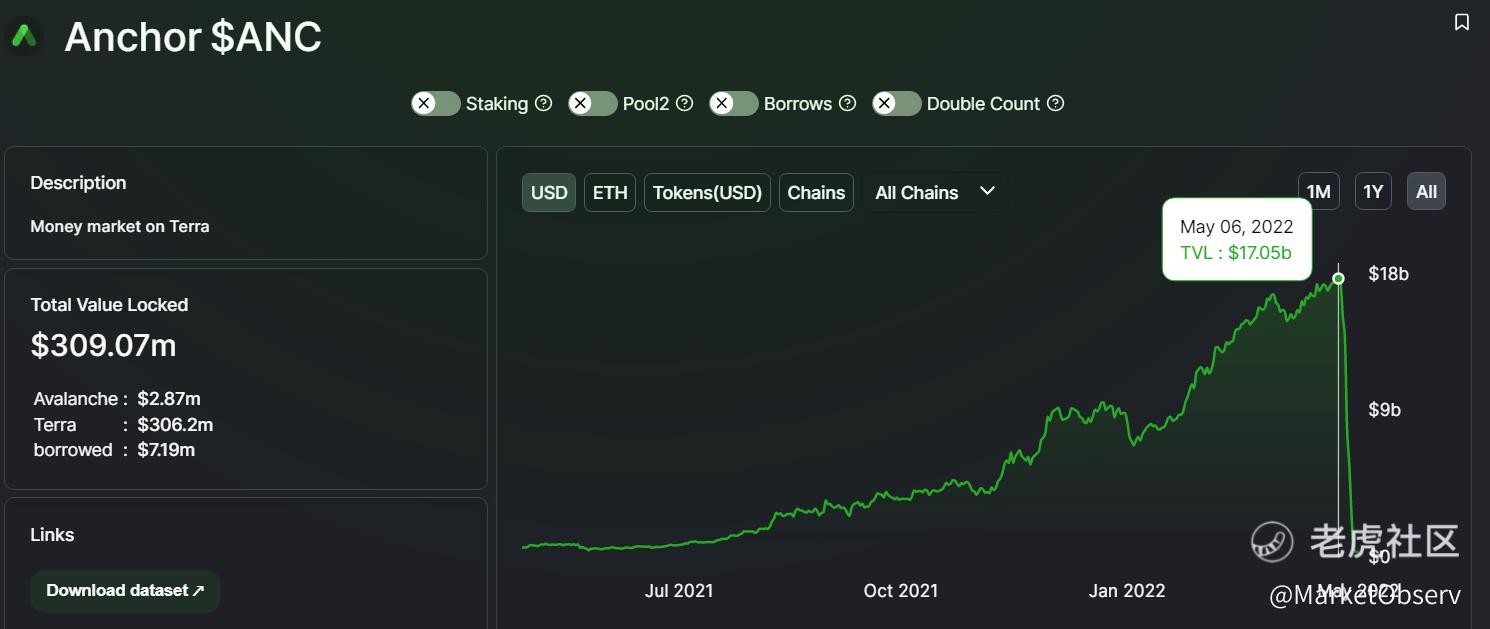1490x629 pixels.
Task: Click Double Count help icon
Action: click(1056, 103)
